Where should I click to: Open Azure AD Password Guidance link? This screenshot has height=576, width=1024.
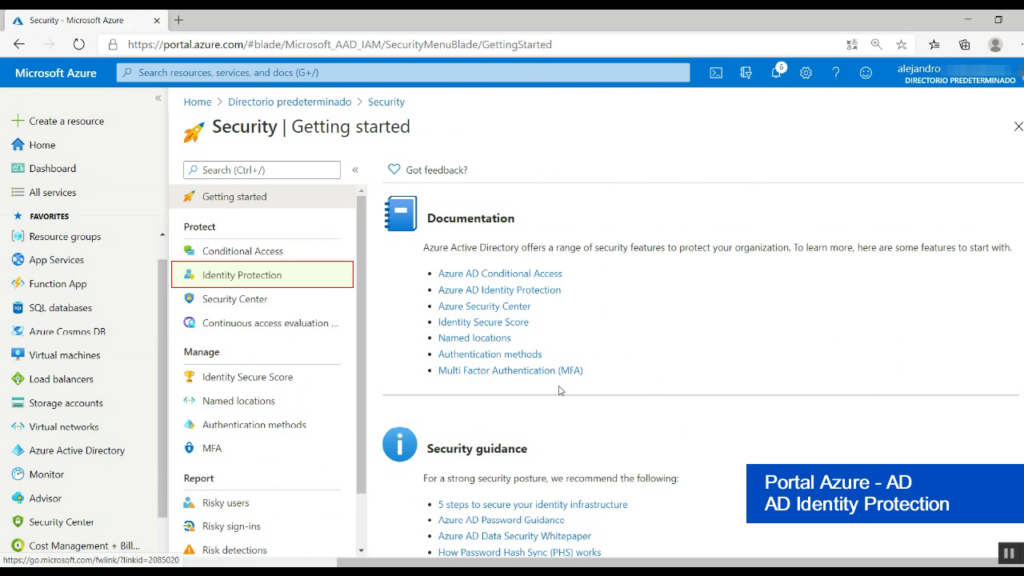point(501,520)
